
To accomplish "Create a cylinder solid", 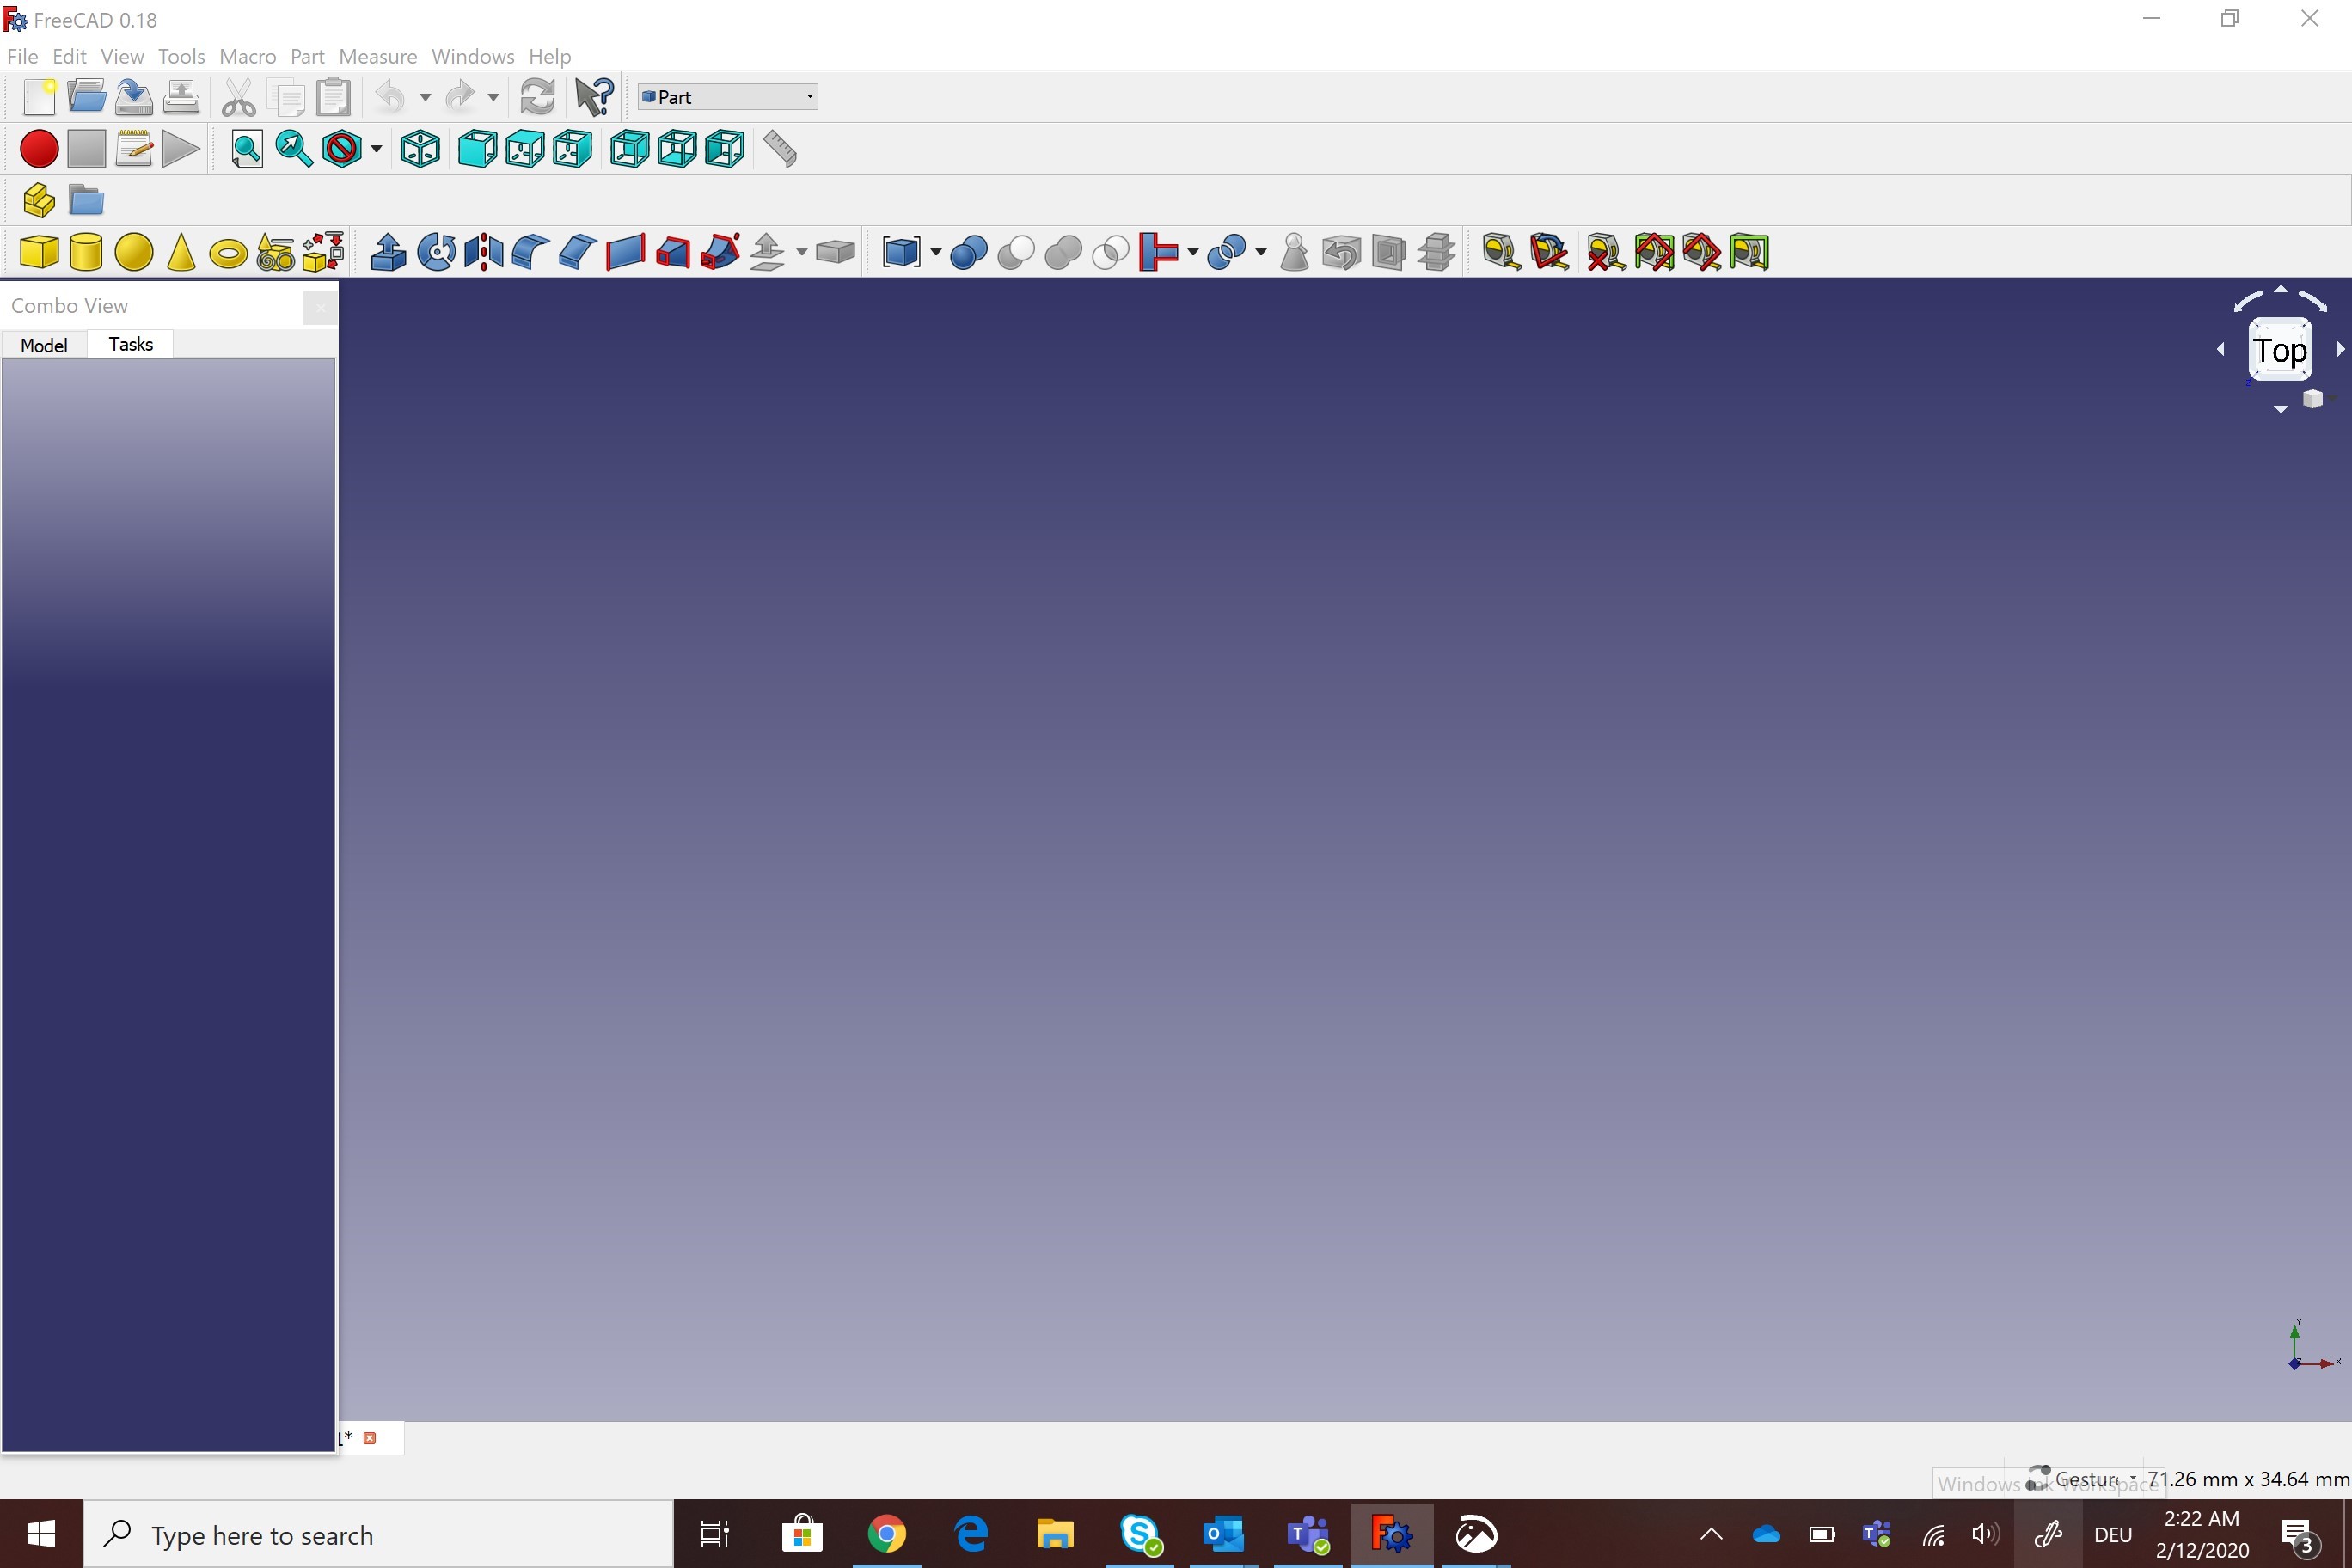I will 86,252.
